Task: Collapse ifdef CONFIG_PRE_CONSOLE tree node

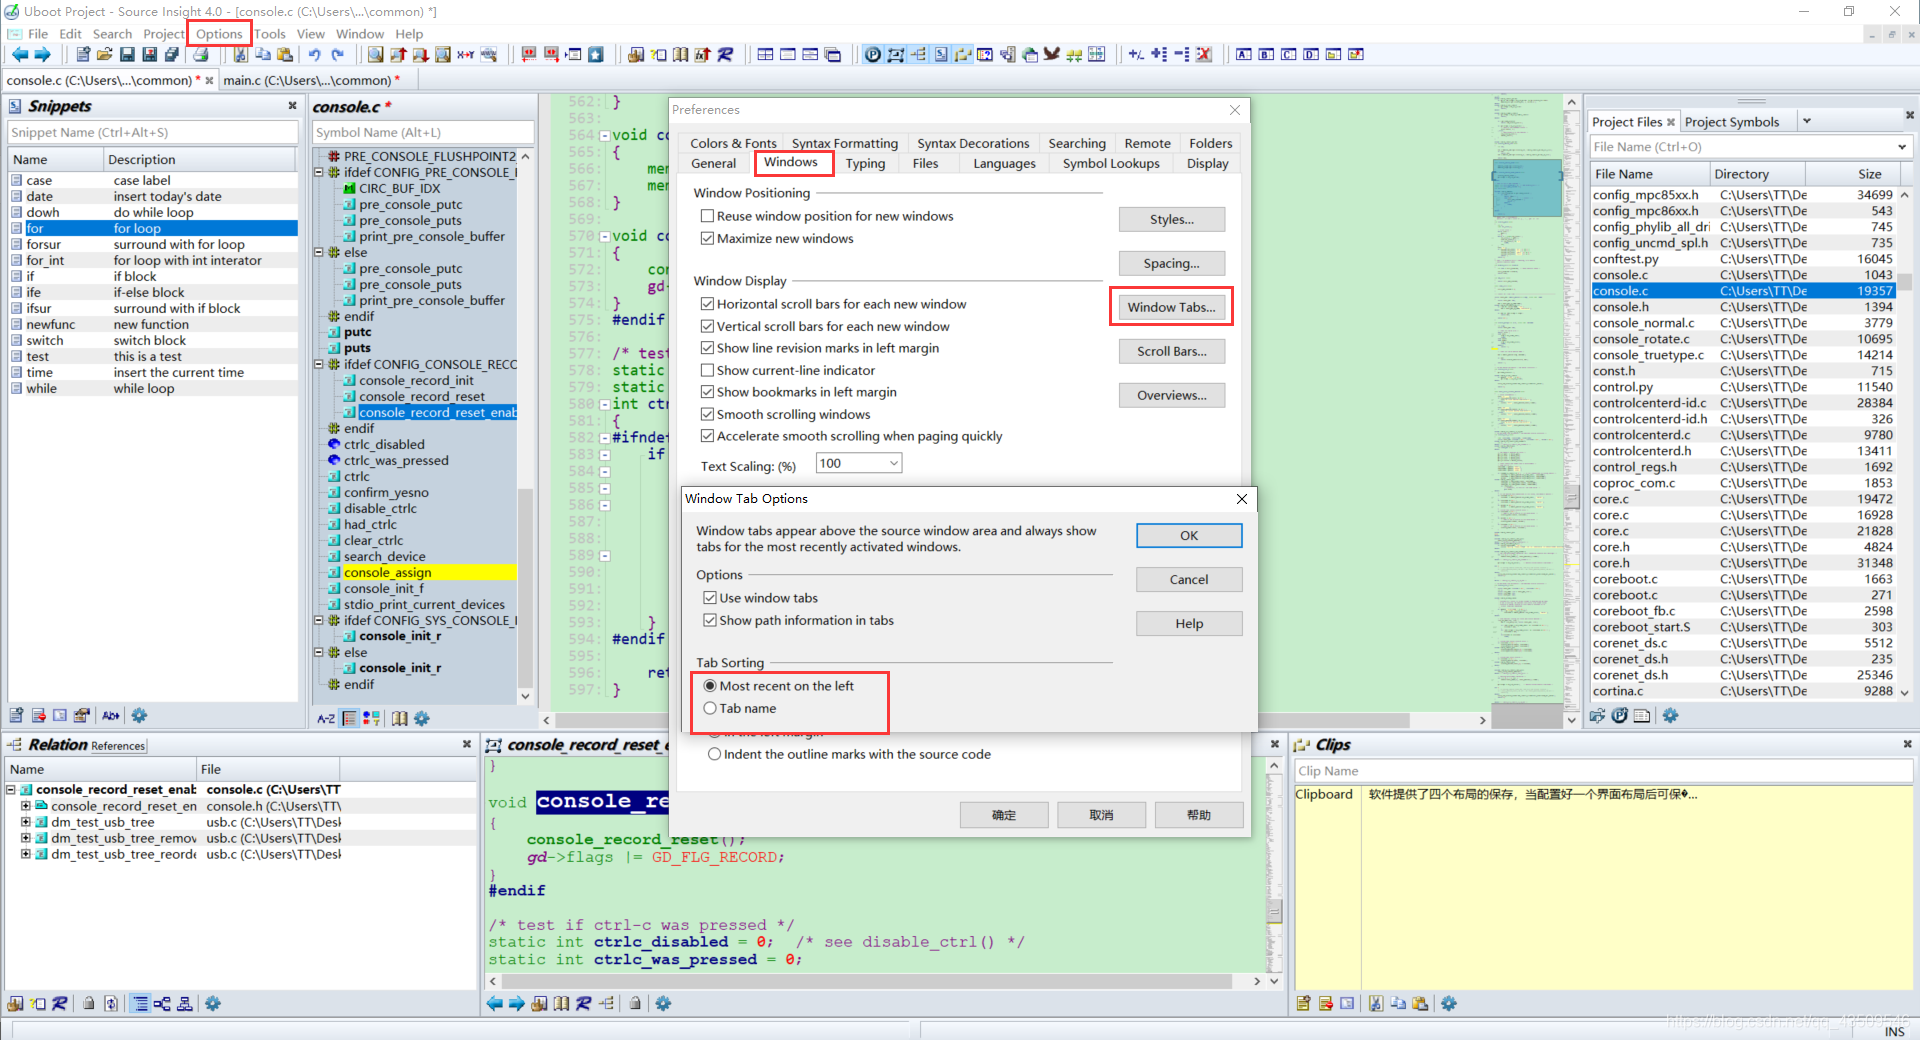Action: [x=320, y=172]
